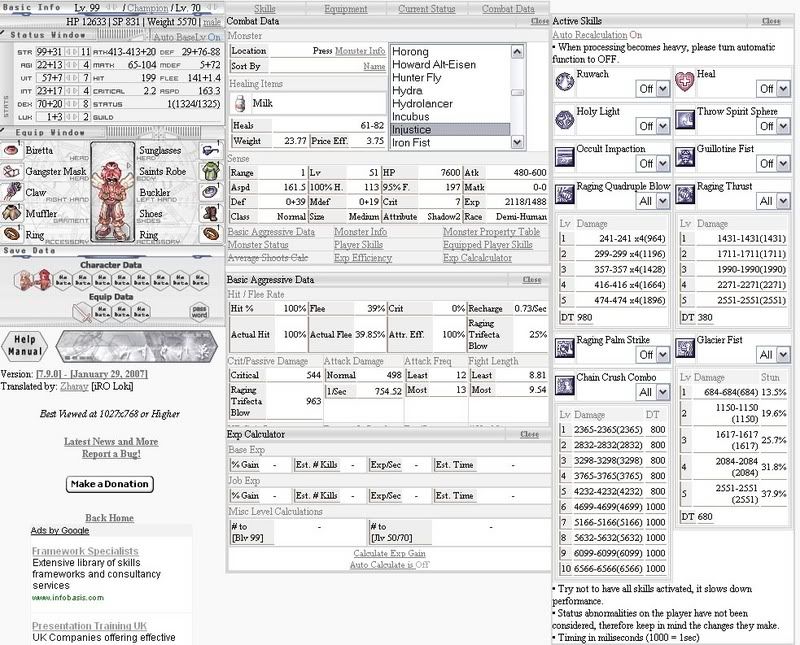Click the Chain Crush Combo skill icon
800x645 pixels.
tap(565, 386)
